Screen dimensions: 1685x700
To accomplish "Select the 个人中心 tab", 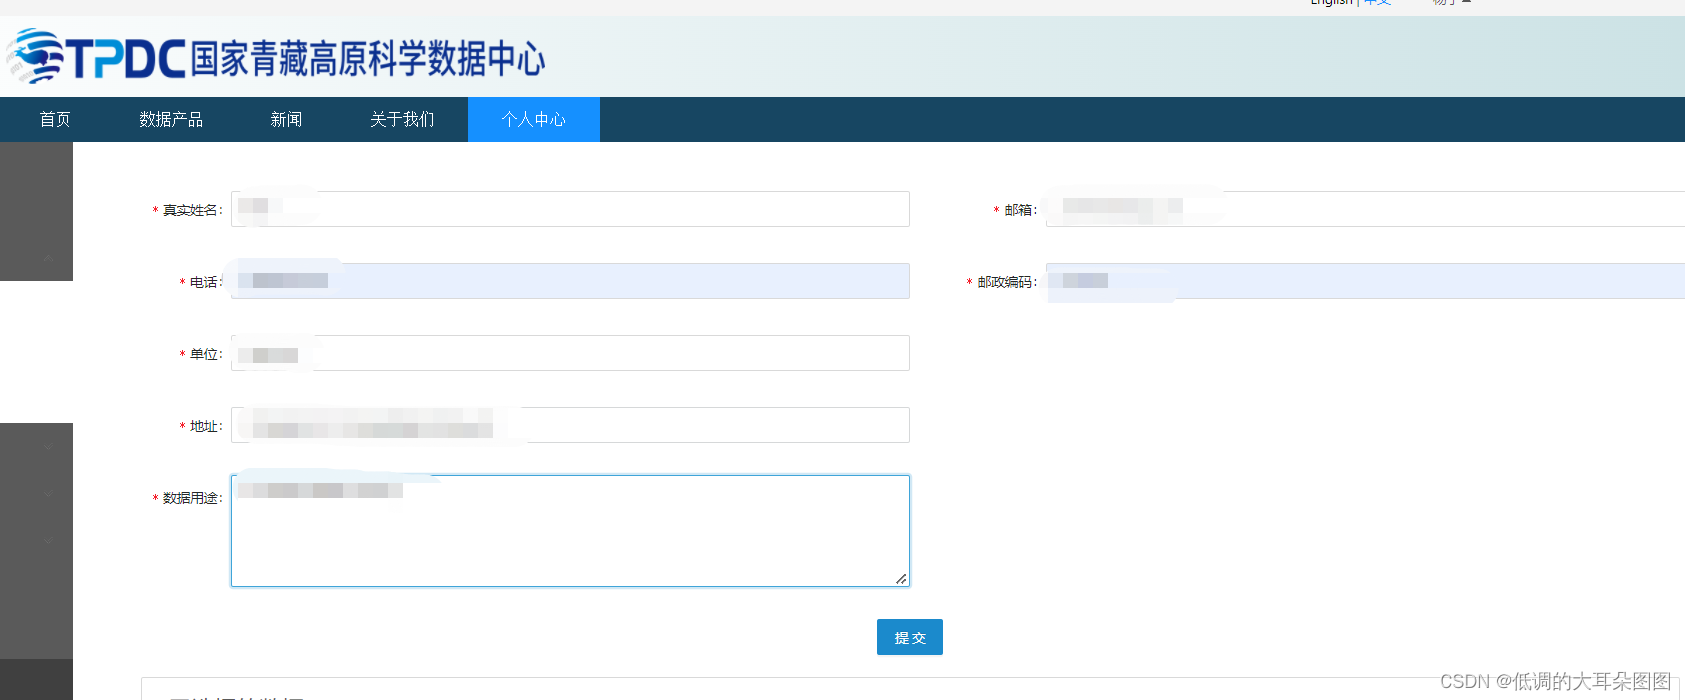I will [534, 119].
